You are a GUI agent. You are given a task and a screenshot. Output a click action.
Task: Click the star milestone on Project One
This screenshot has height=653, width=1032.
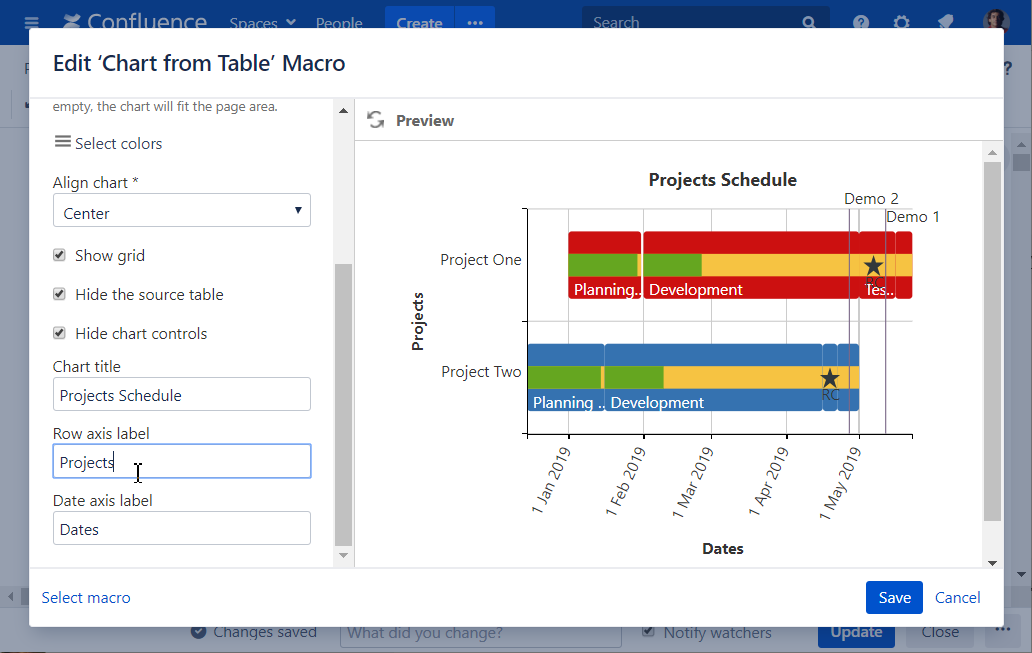pos(873,266)
